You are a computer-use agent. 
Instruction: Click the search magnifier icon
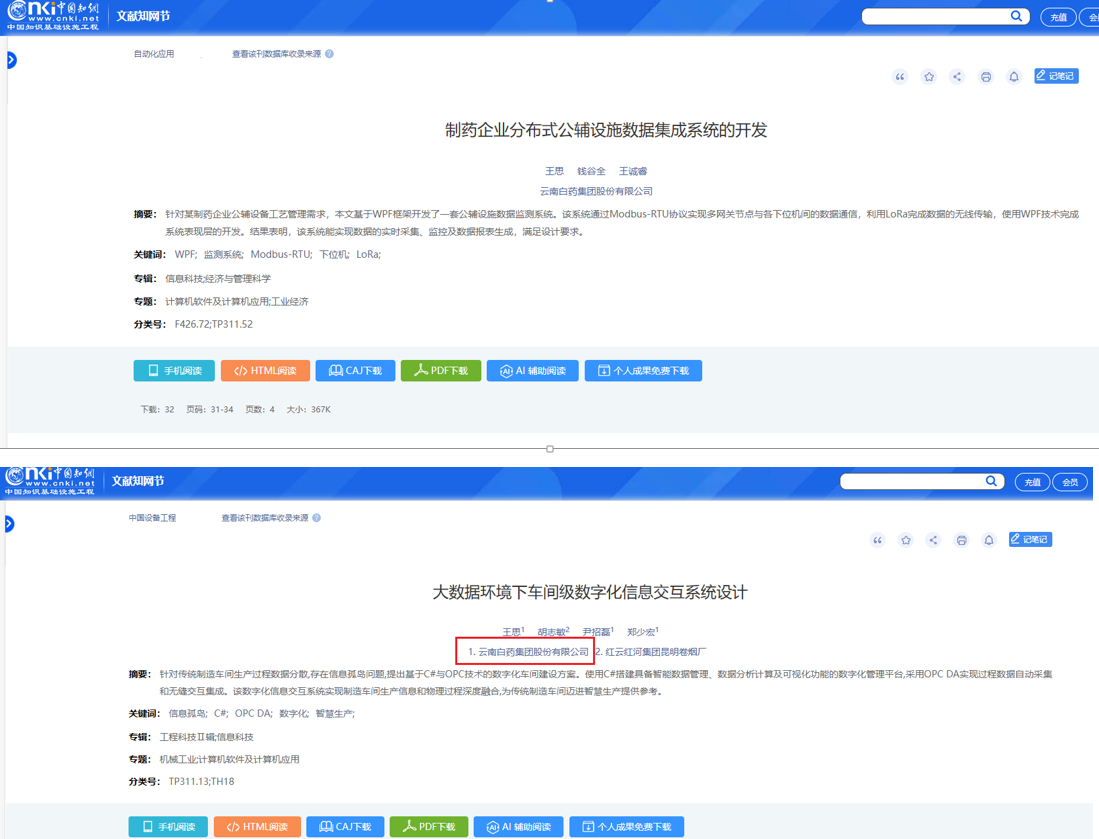click(1016, 16)
